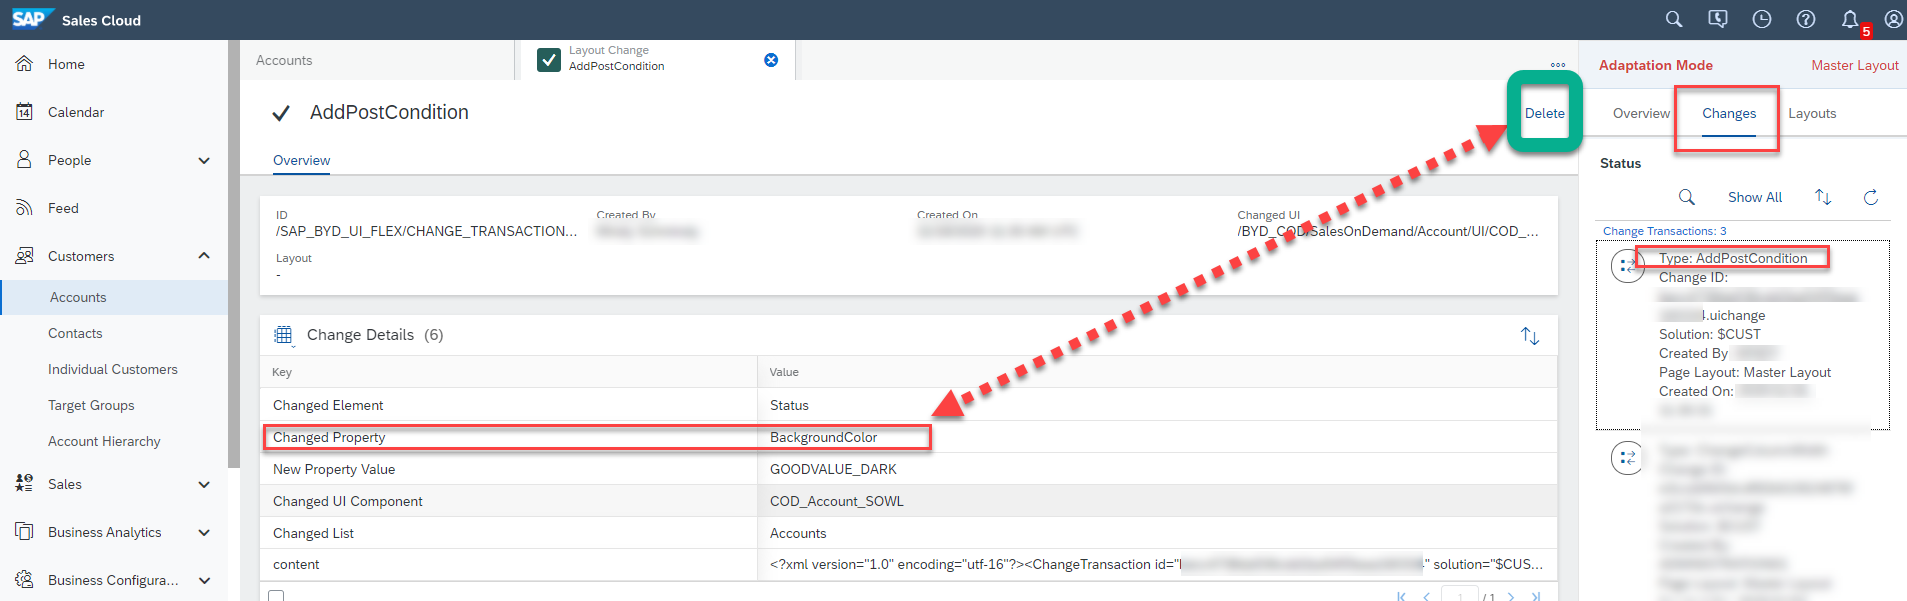Image resolution: width=1907 pixels, height=601 pixels.
Task: Open the Overview tab in Adaptation panel
Action: [x=1641, y=113]
